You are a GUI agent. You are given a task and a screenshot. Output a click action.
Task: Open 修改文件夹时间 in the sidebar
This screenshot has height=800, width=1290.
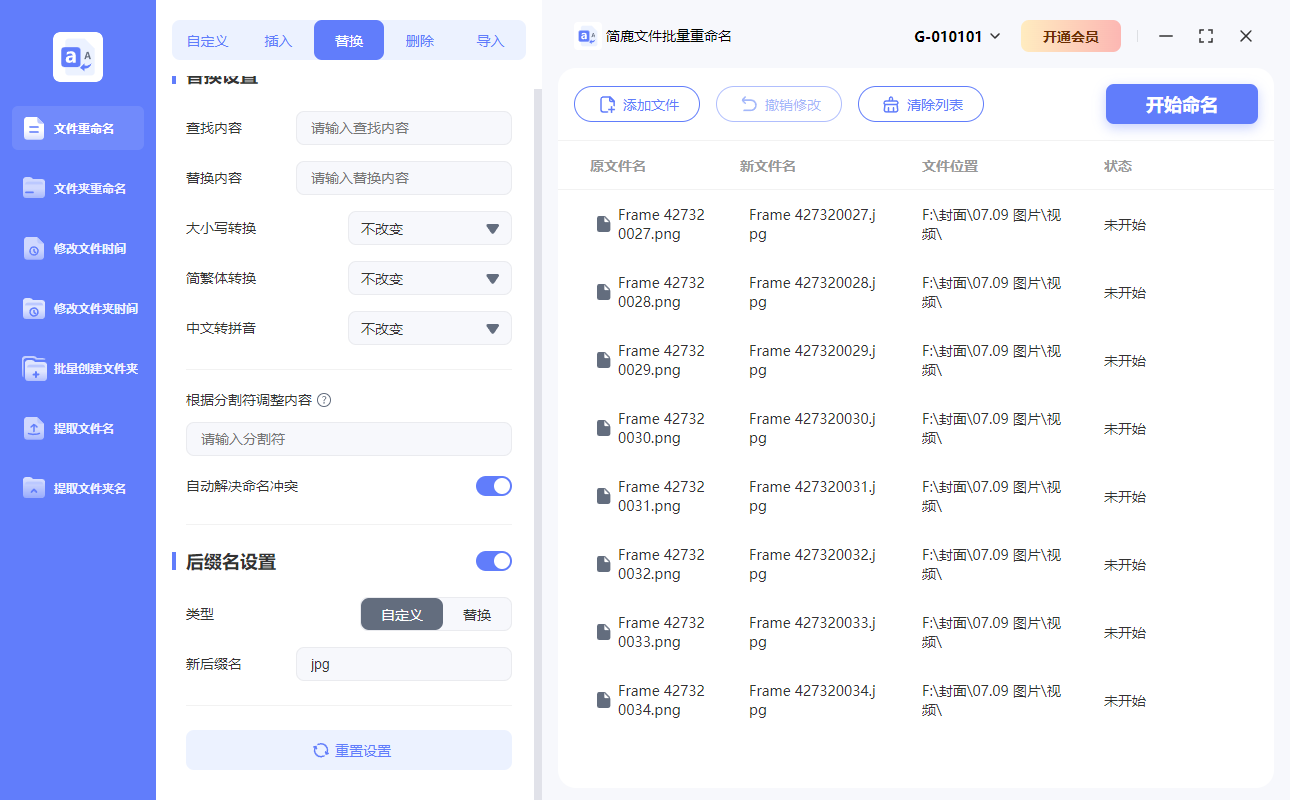click(78, 308)
